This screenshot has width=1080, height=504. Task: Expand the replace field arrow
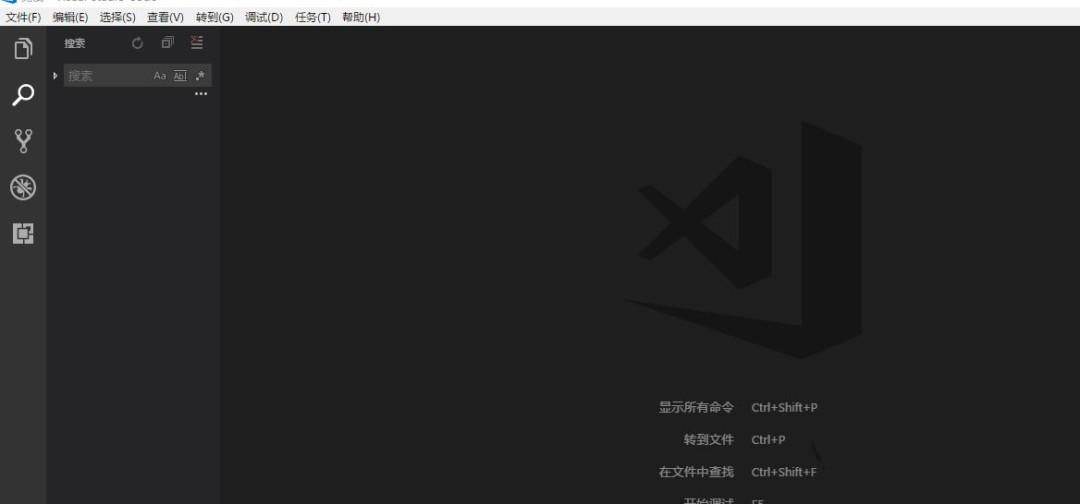tap(55, 76)
